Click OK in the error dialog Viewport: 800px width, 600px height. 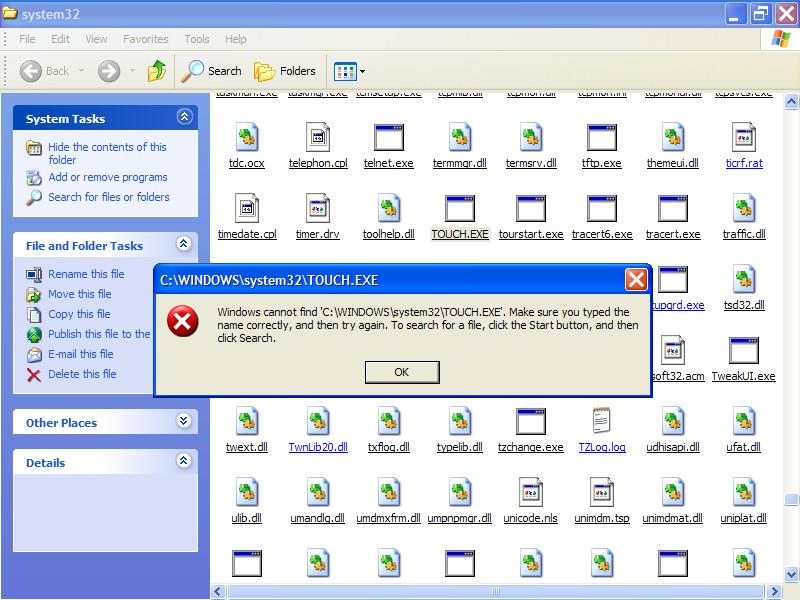pos(402,372)
